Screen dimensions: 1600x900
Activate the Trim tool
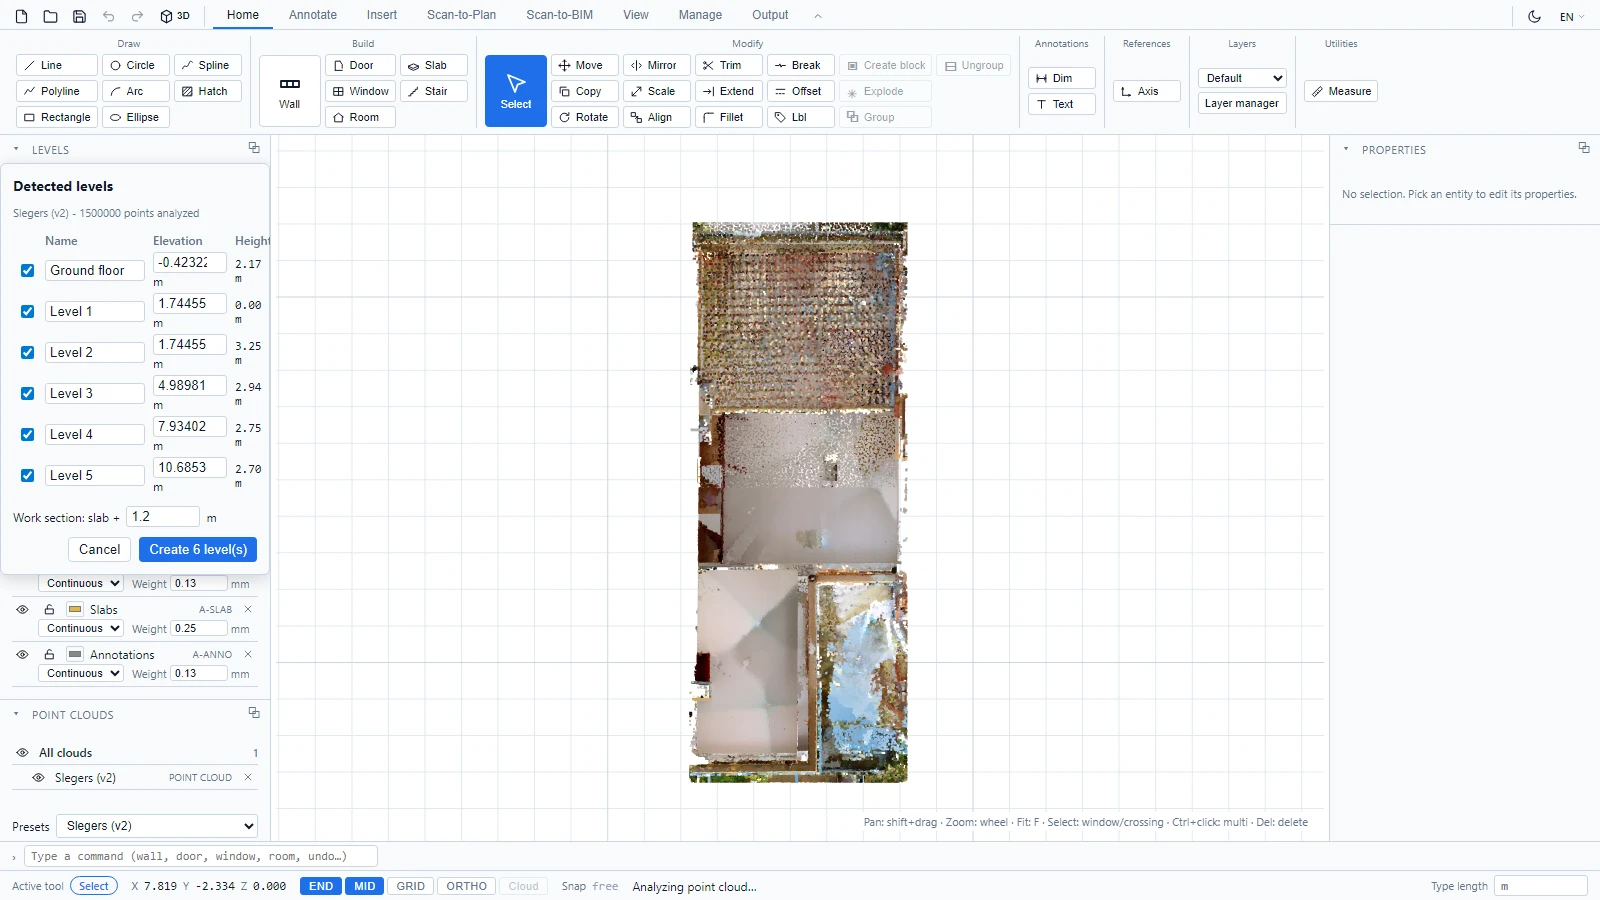(x=729, y=65)
